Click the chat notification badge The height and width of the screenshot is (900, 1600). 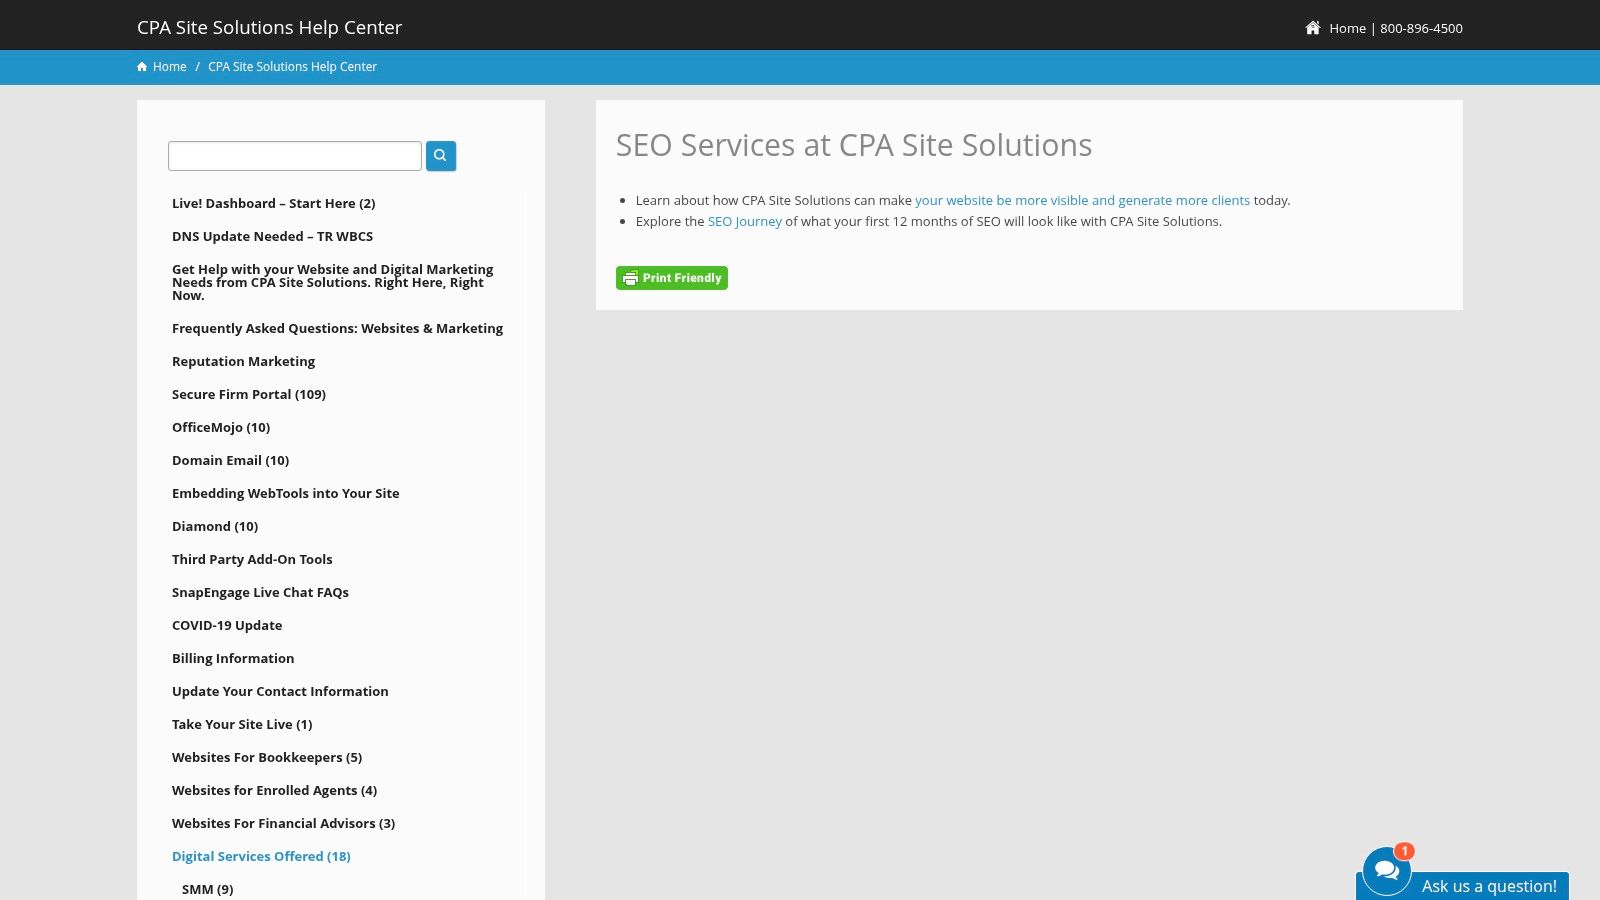[1405, 851]
